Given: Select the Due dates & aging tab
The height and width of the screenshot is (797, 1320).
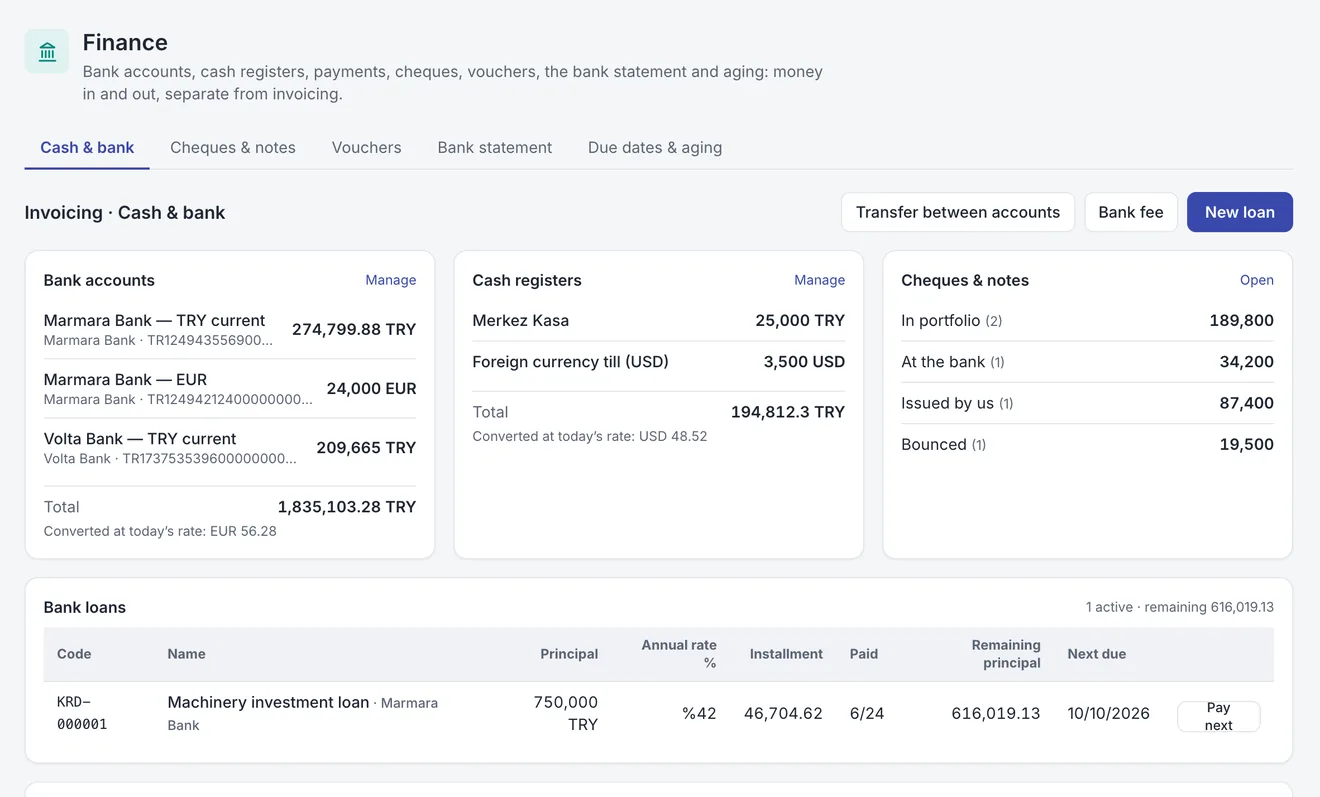Looking at the screenshot, I should pyautogui.click(x=655, y=148).
